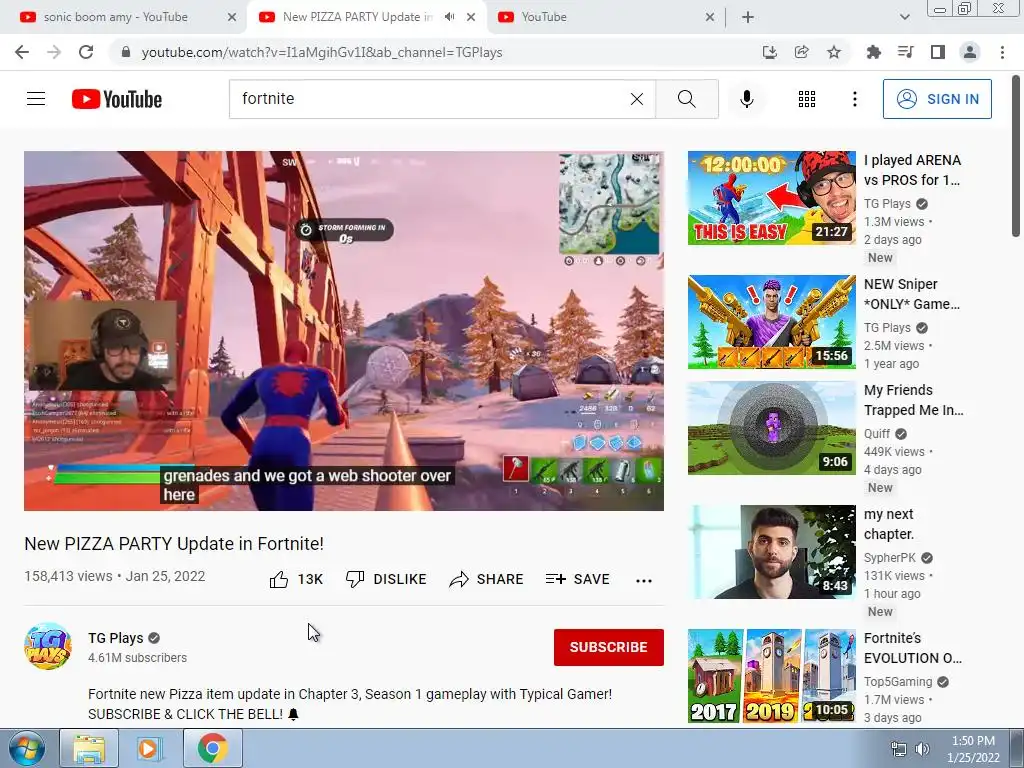Expand the tab search dropdown
The width and height of the screenshot is (1024, 768).
tap(904, 17)
